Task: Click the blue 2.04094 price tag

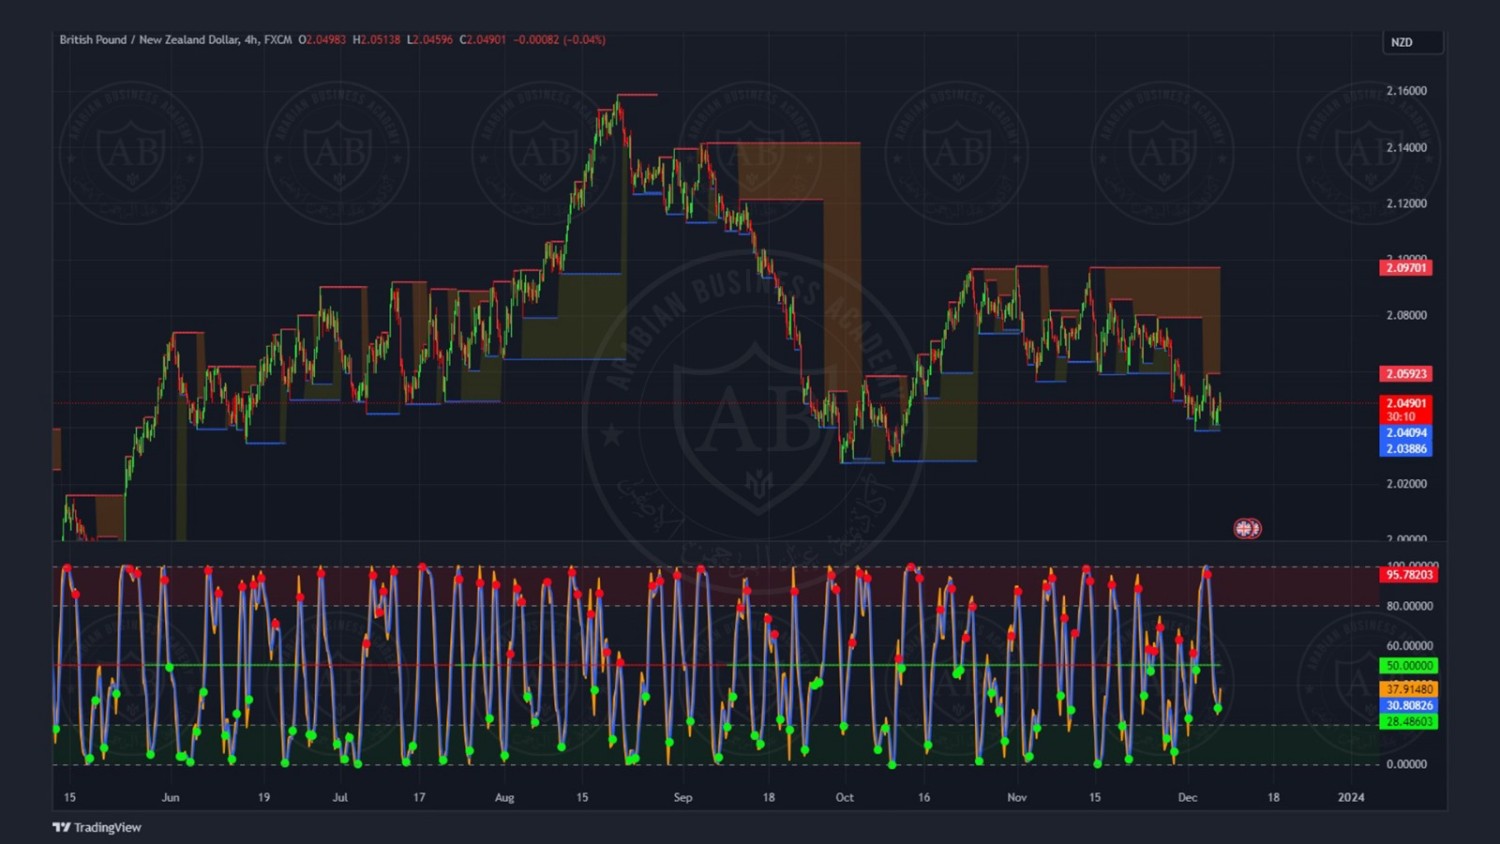Action: [1406, 433]
